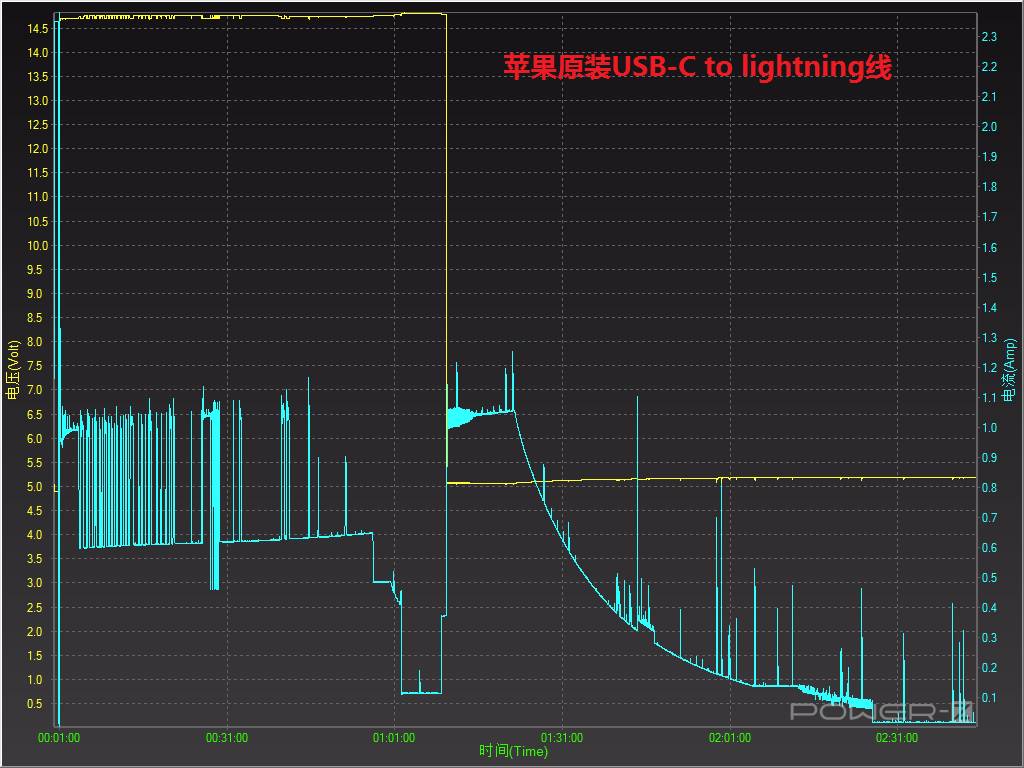Click 1.6 on the current axis
The image size is (1024, 768).
pyautogui.click(x=989, y=248)
